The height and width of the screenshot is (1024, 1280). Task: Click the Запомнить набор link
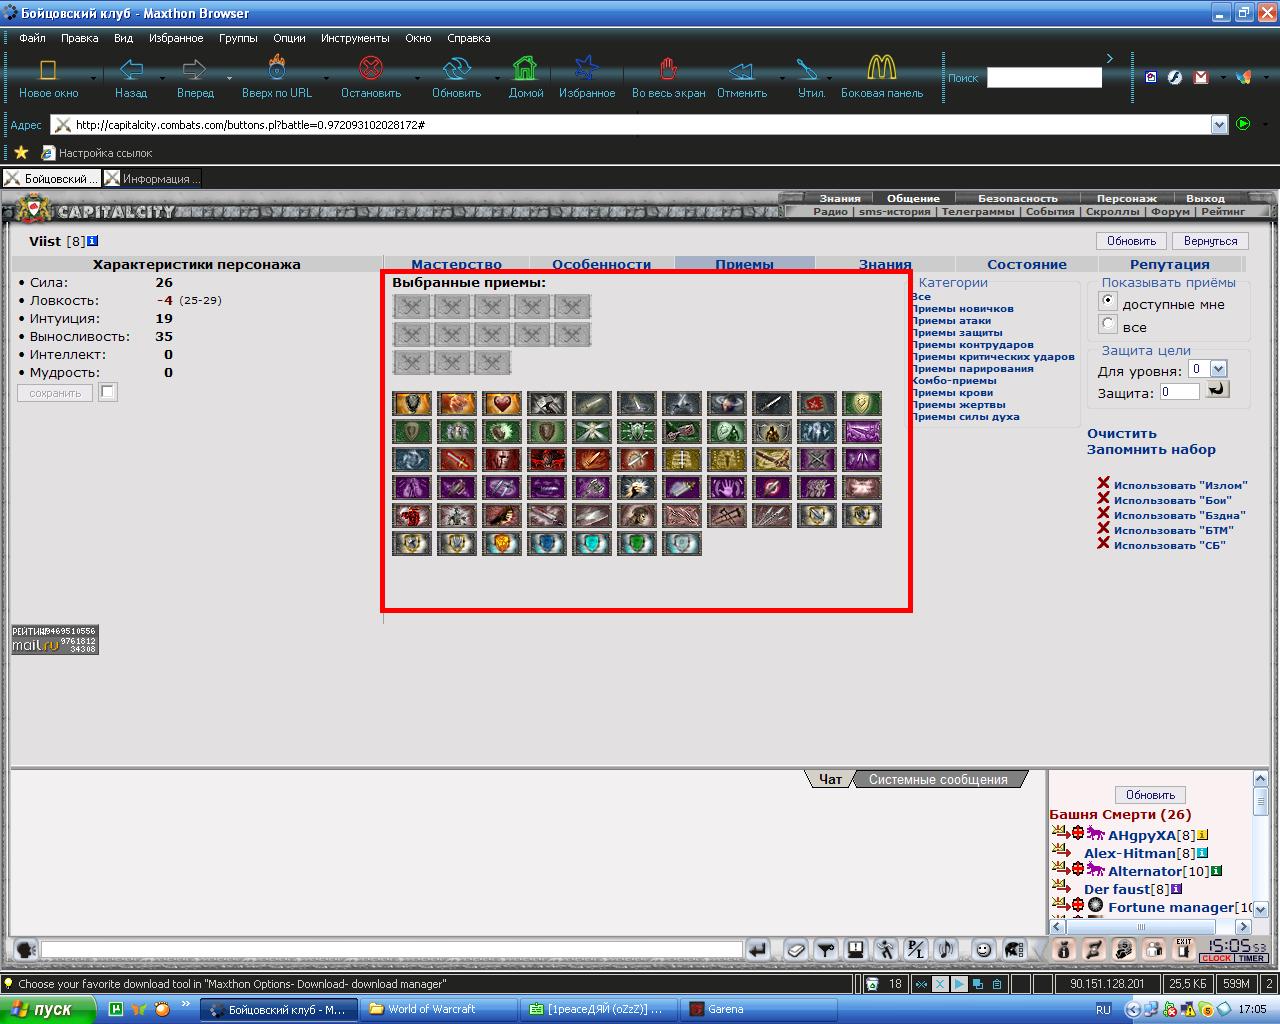pyautogui.click(x=1151, y=449)
